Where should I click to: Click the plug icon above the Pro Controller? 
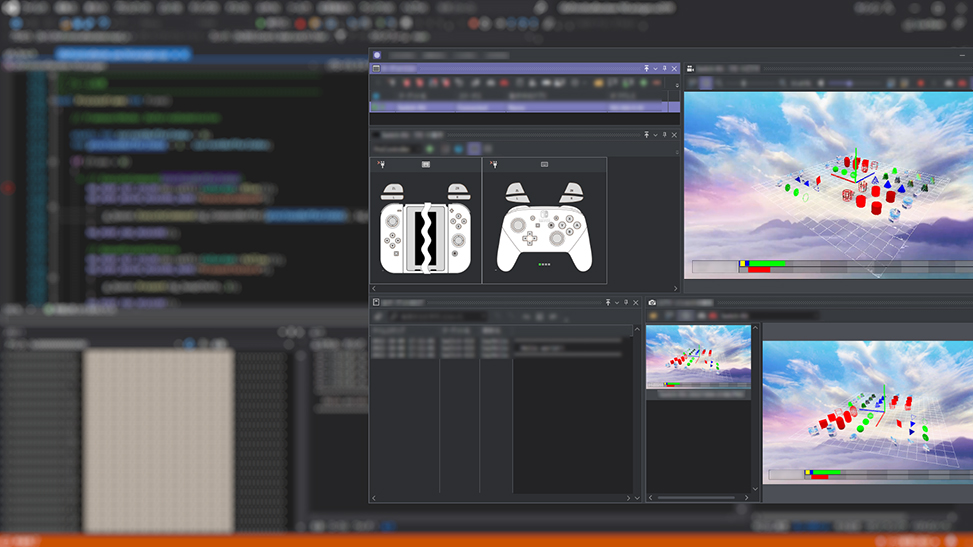pos(494,164)
